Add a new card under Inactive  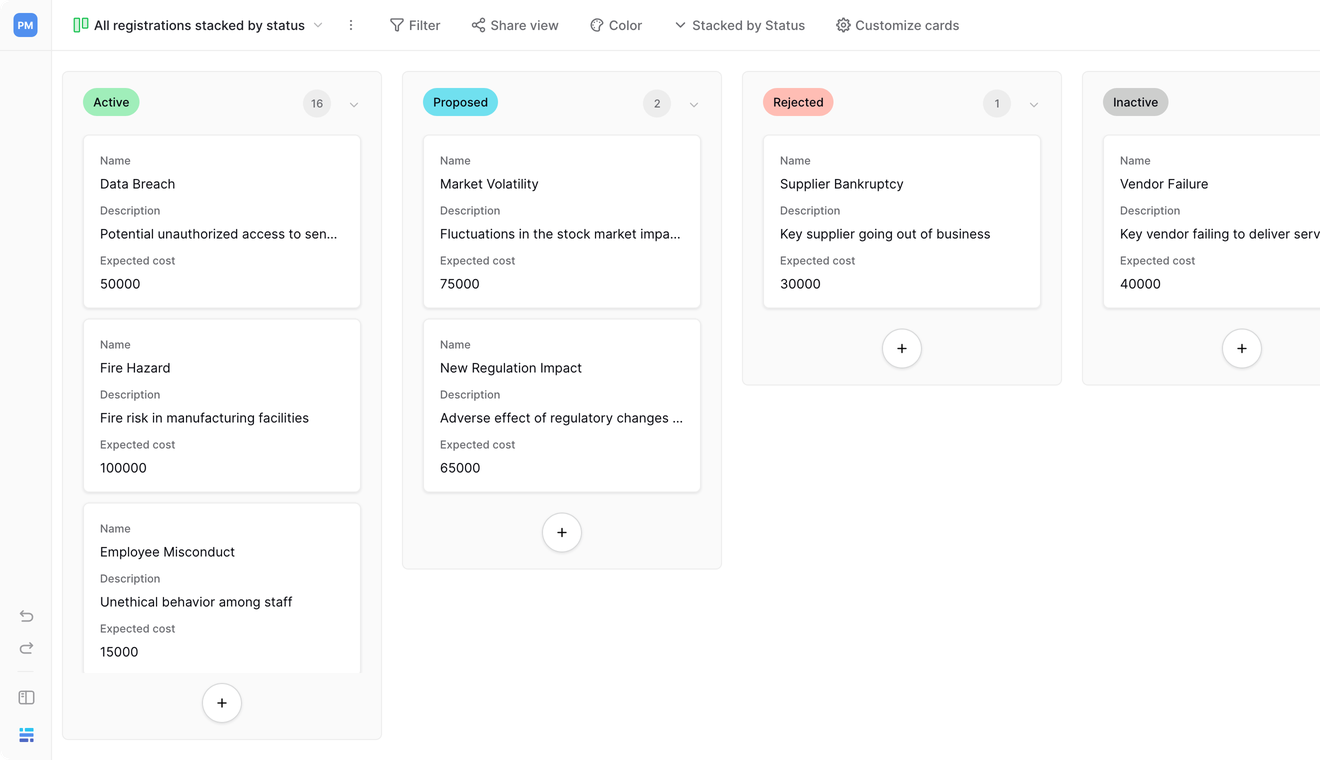pos(1242,349)
